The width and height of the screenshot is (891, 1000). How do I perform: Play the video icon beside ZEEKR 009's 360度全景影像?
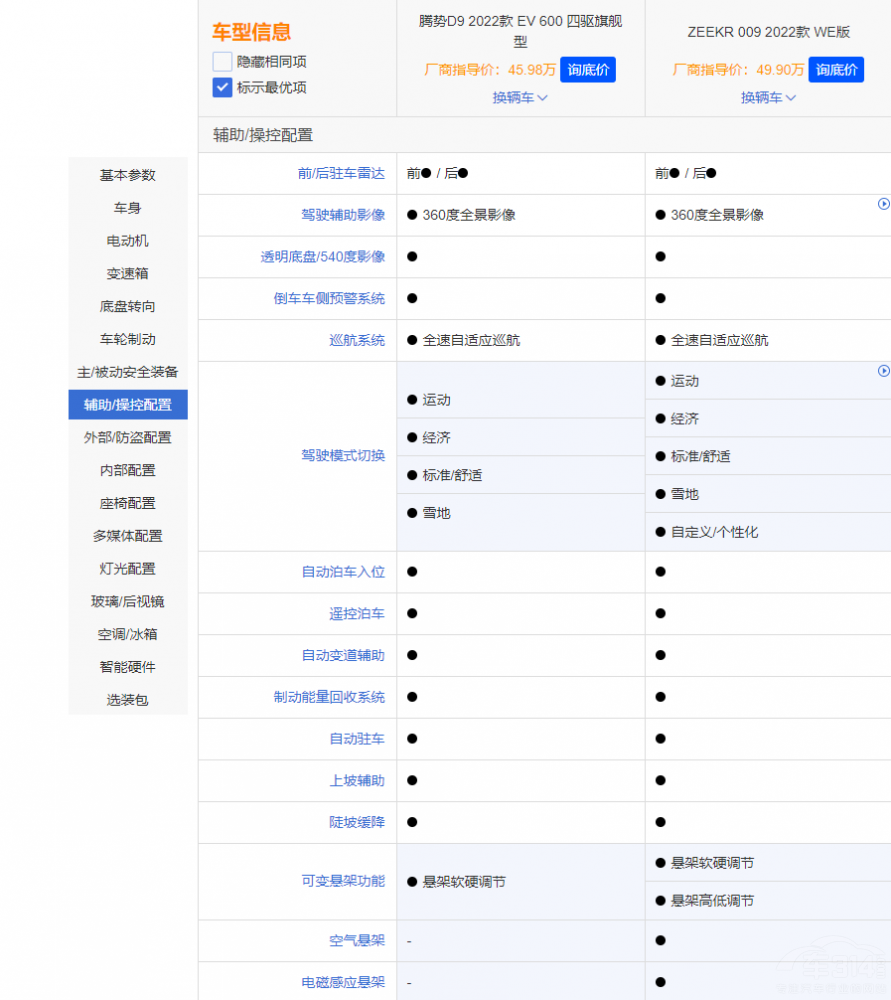pyautogui.click(x=883, y=204)
